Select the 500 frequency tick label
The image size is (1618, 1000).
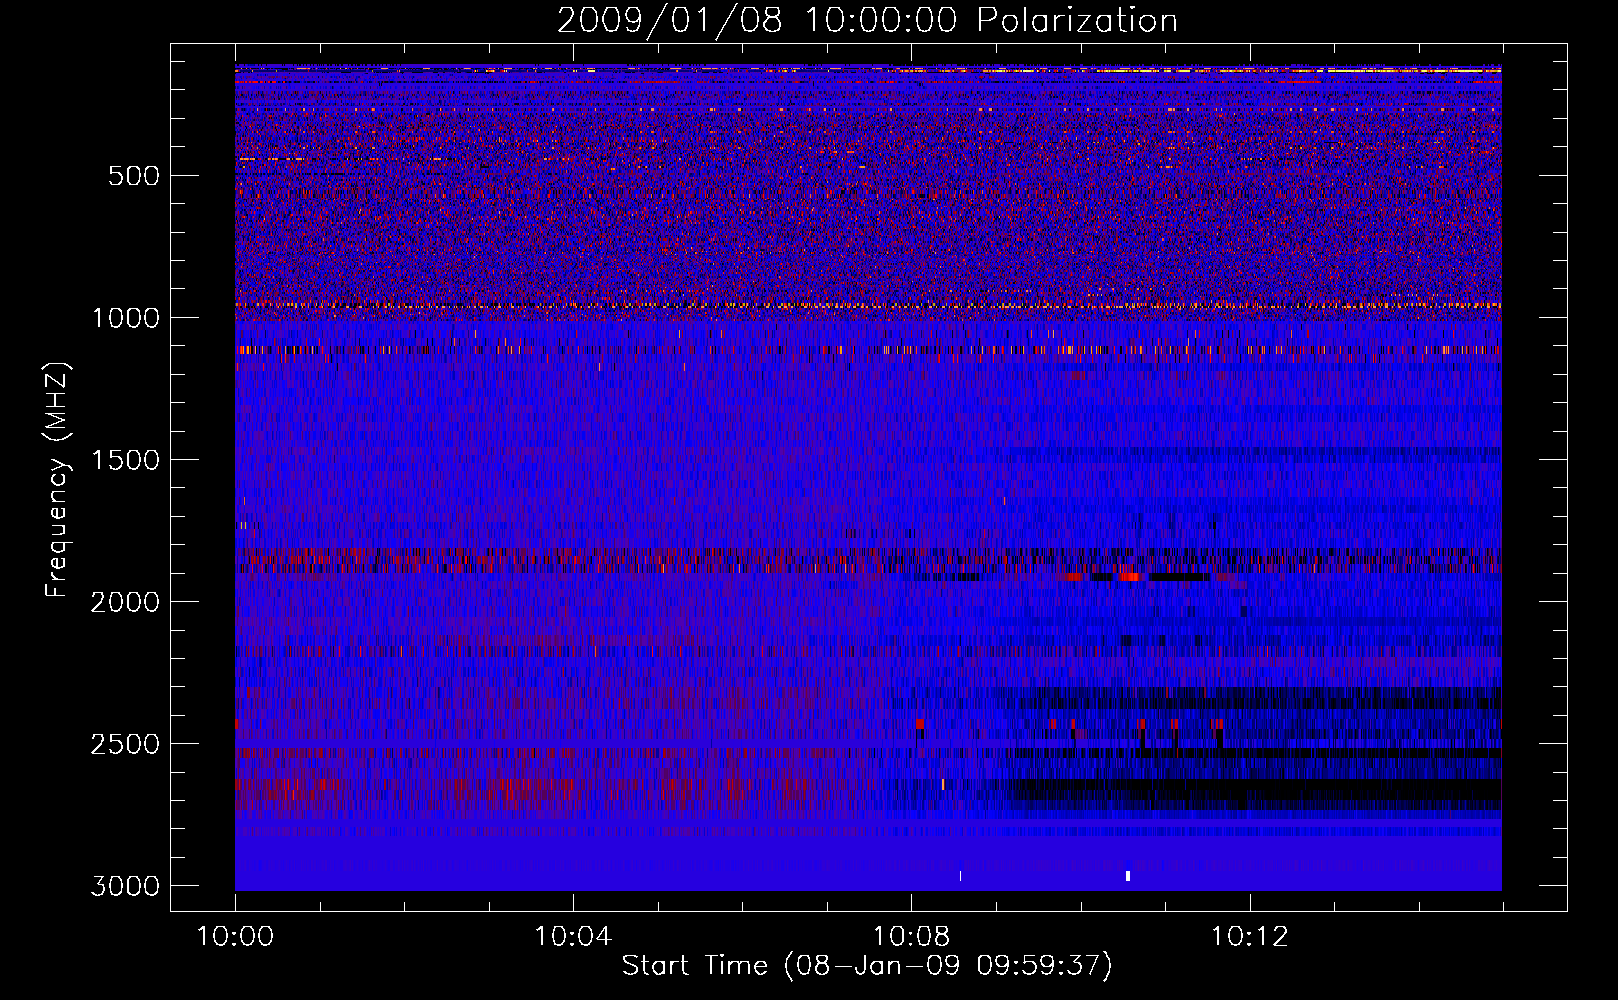pos(135,176)
